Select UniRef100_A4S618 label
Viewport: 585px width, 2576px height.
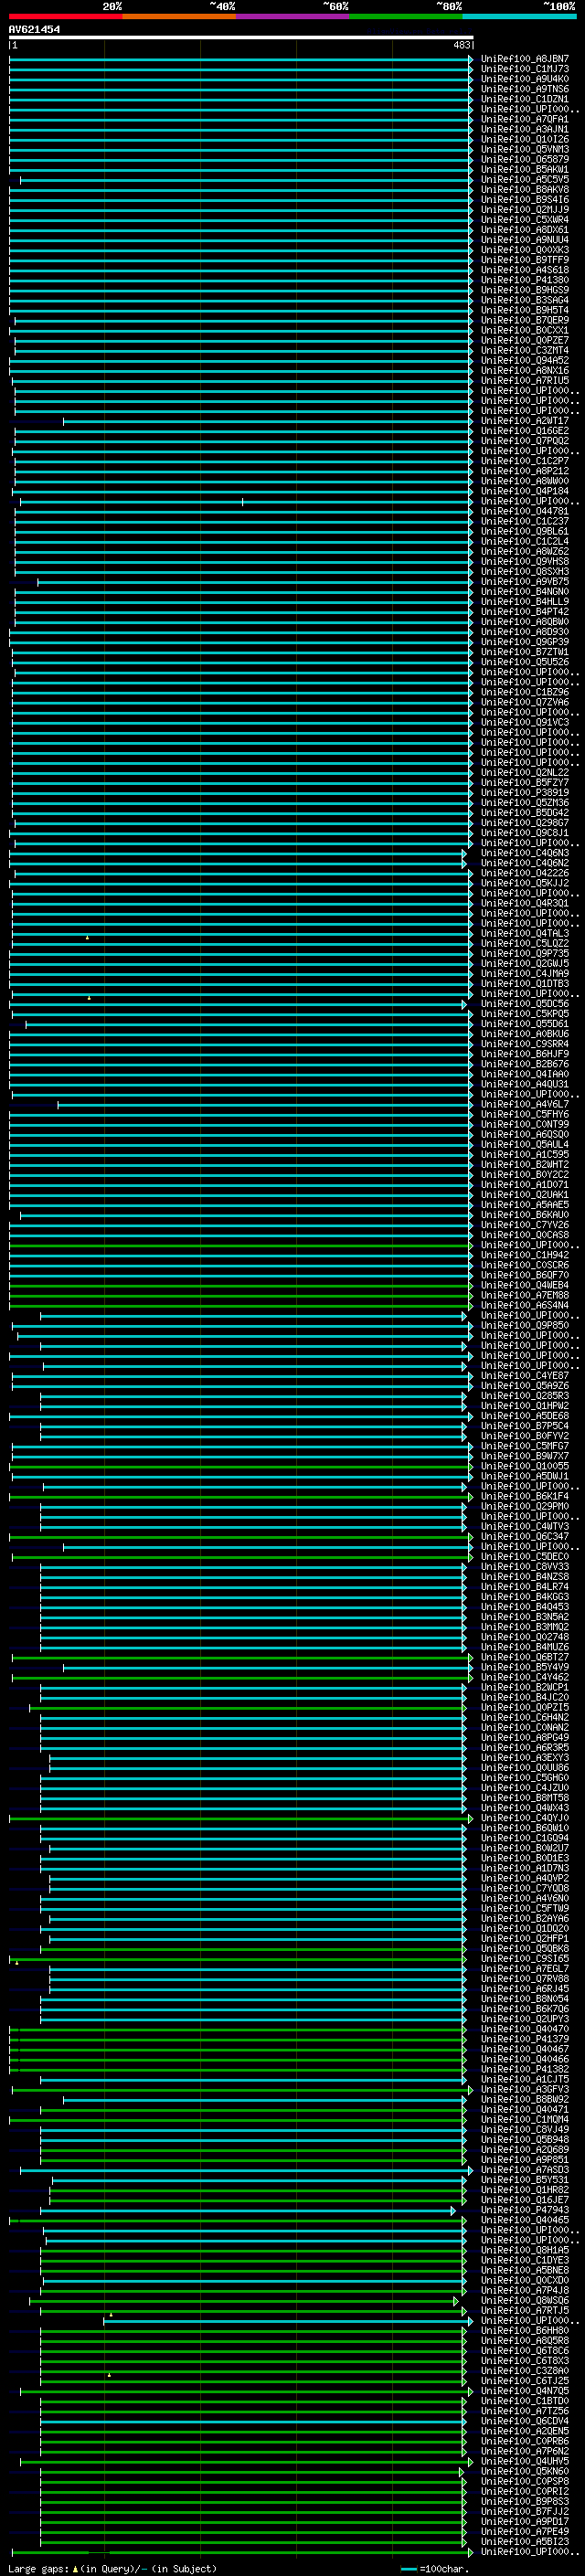click(x=525, y=270)
